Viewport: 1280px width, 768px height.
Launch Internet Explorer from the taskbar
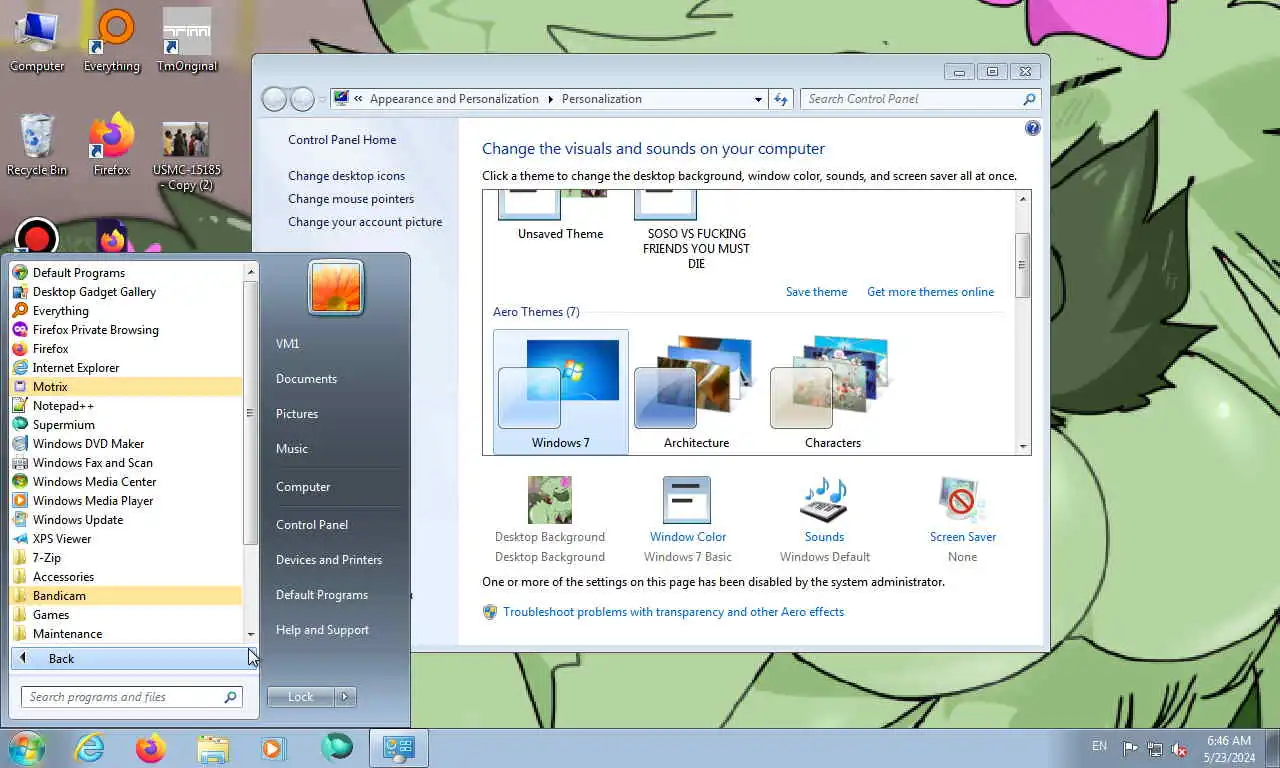coord(89,748)
